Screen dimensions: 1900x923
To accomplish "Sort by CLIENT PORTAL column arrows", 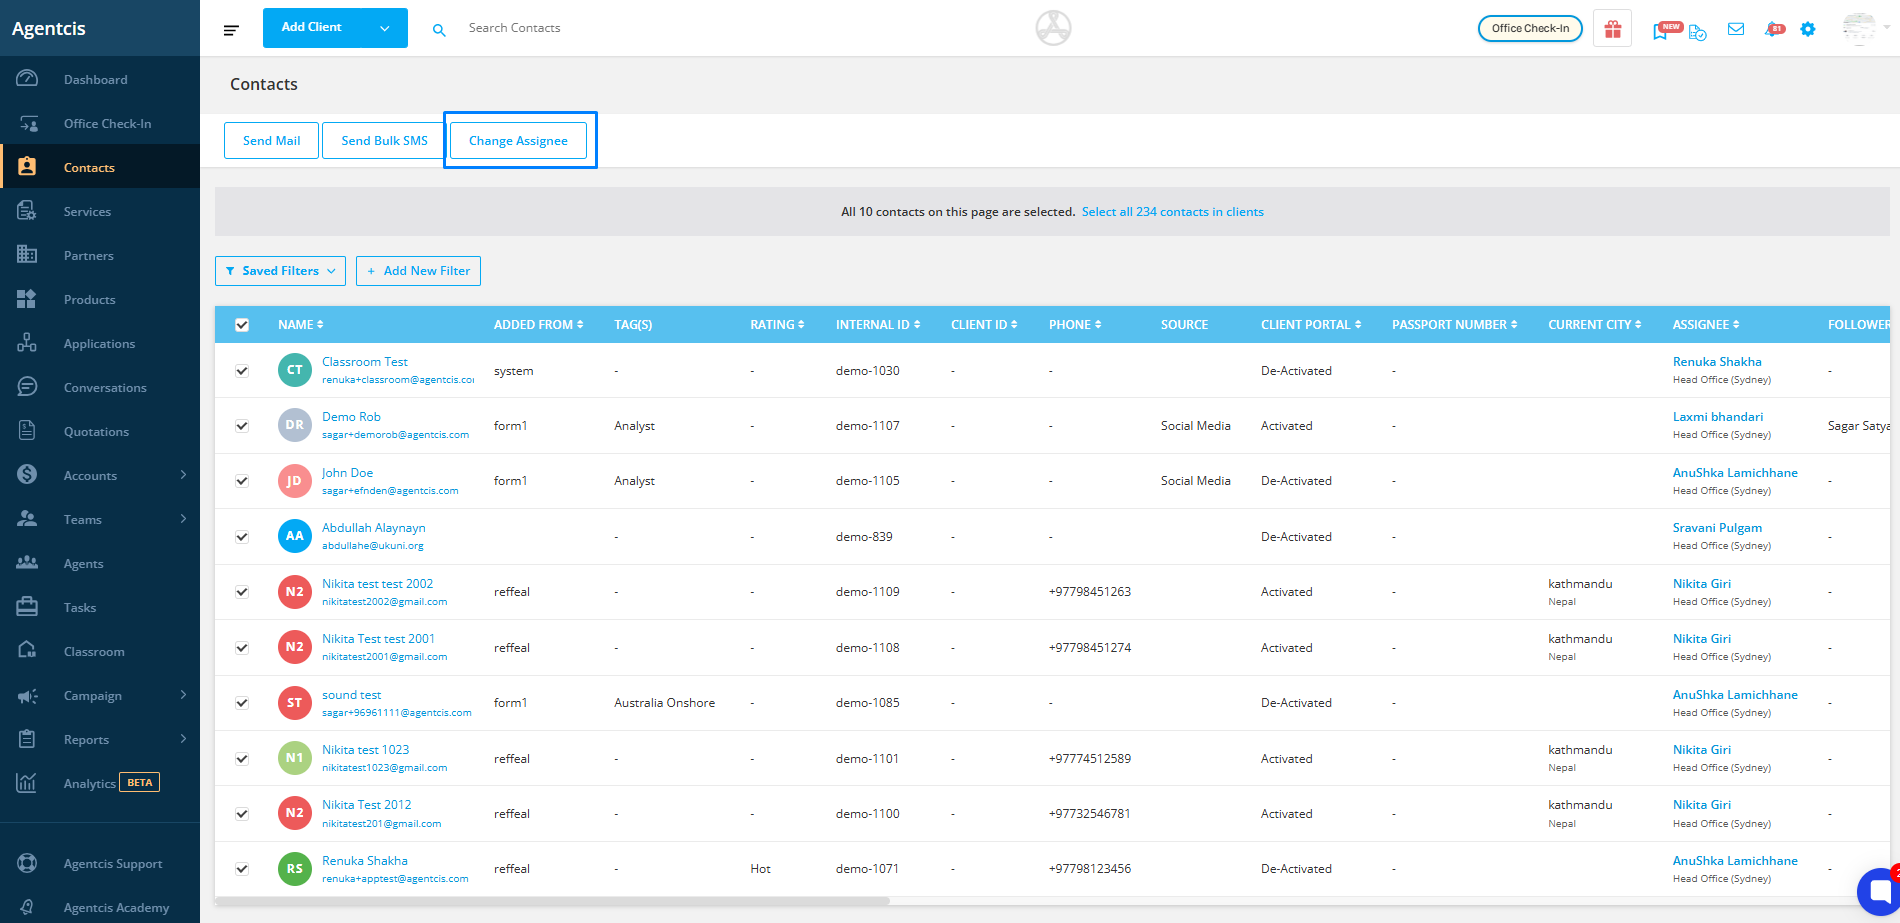I will tap(1358, 325).
